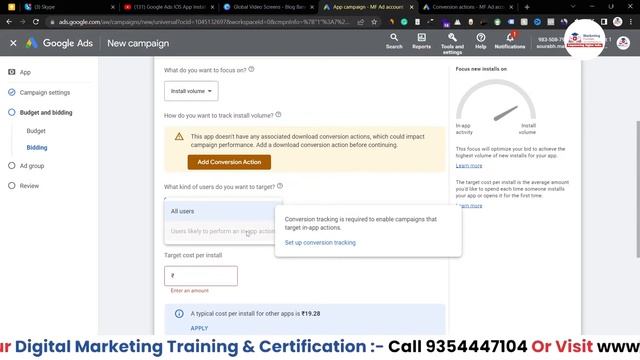640x360 pixels.
Task: Switch to the Global Video Screens tab
Action: coord(269,7)
